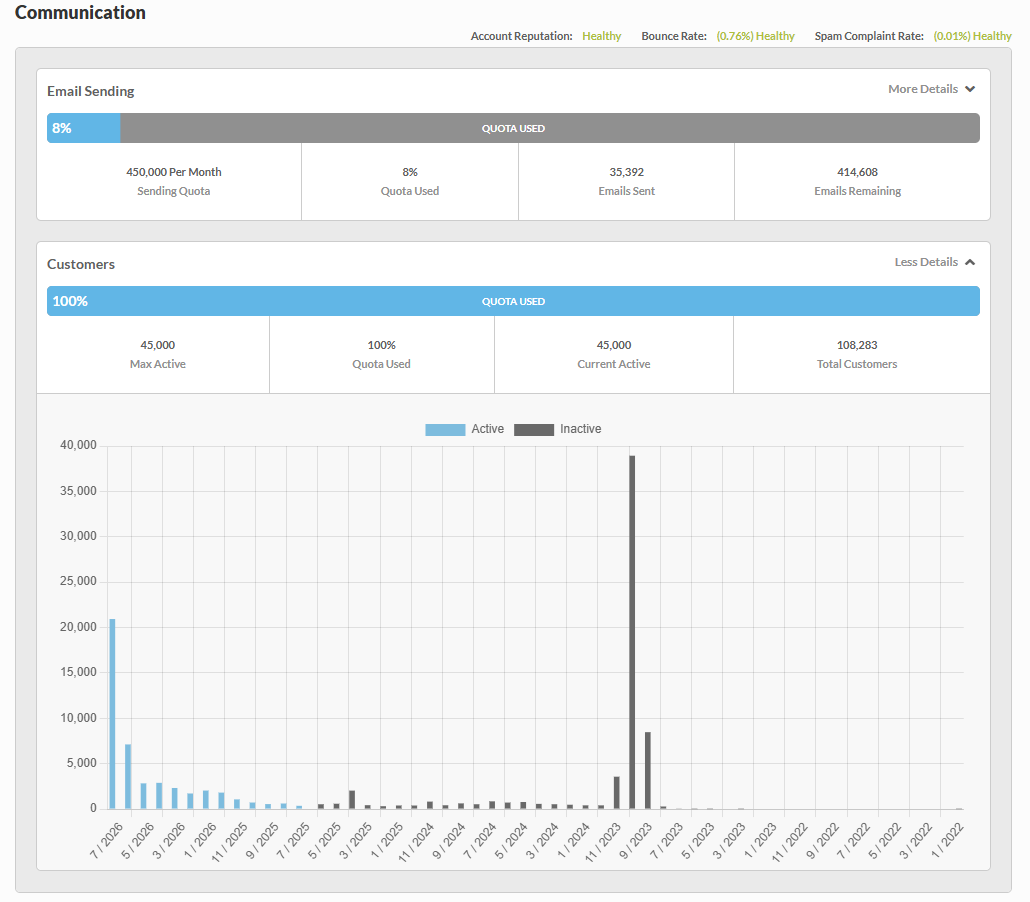Click the '1 / 2022' x-axis label
The image size is (1030, 902).
tap(947, 840)
